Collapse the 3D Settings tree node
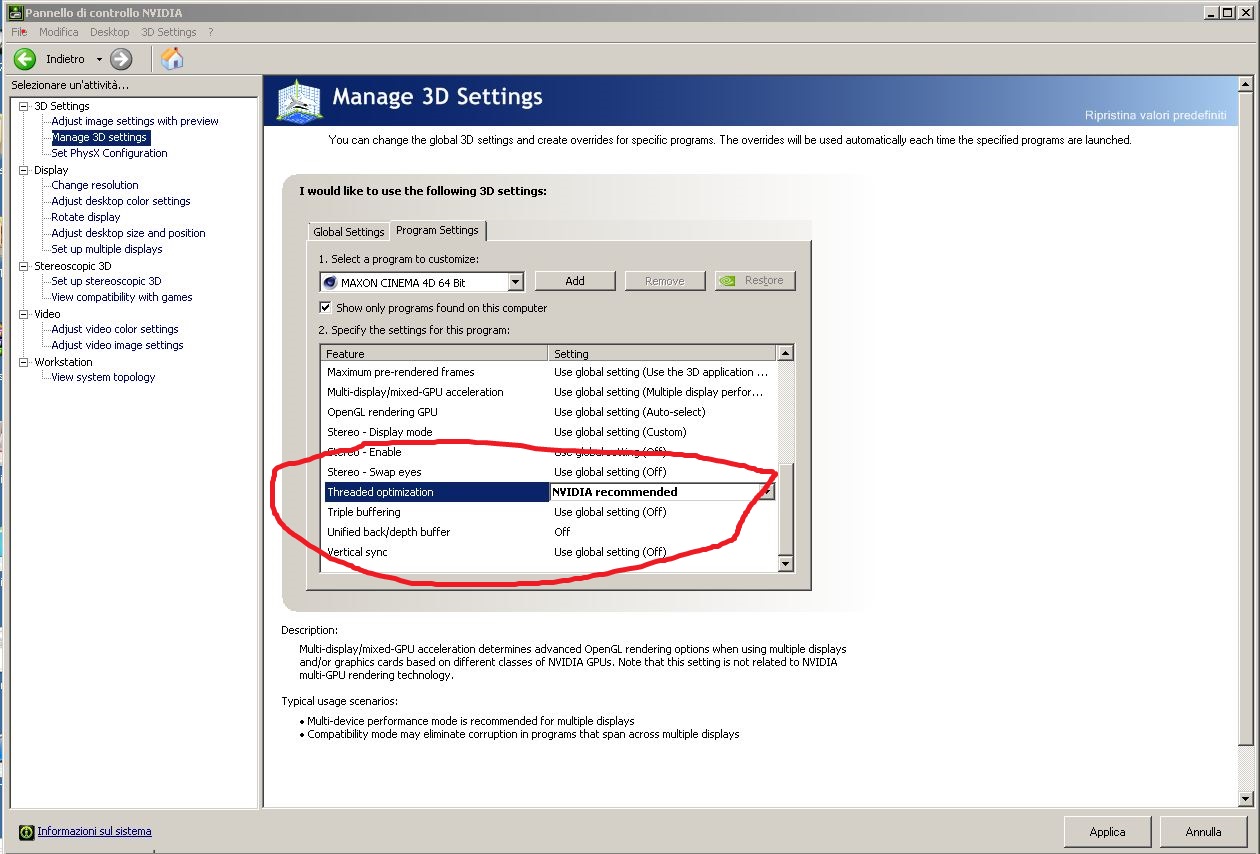The height and width of the screenshot is (854, 1260). 23,106
